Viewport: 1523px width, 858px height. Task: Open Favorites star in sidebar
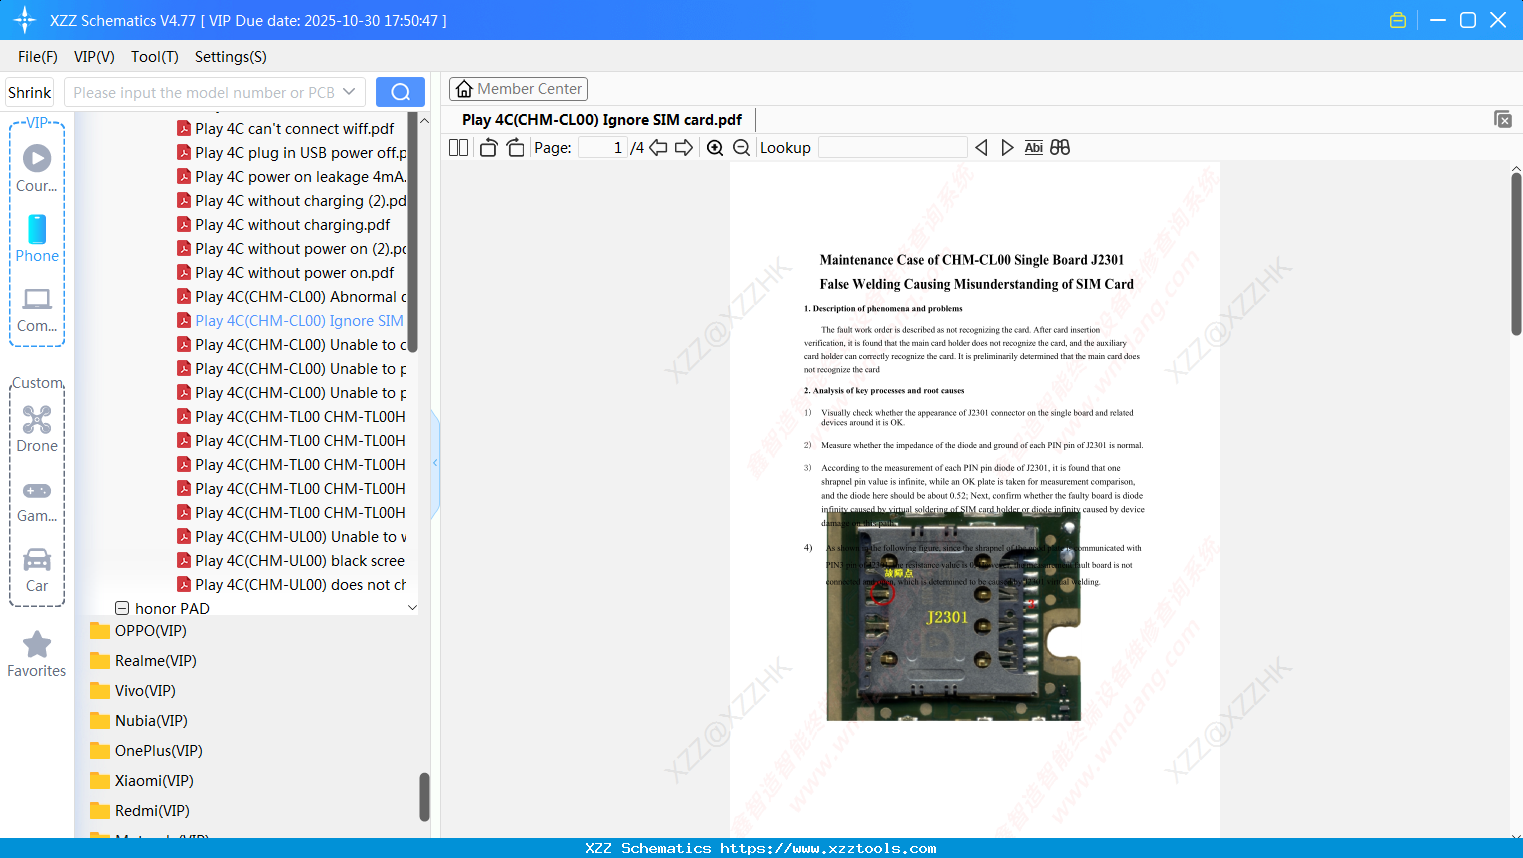(x=37, y=654)
